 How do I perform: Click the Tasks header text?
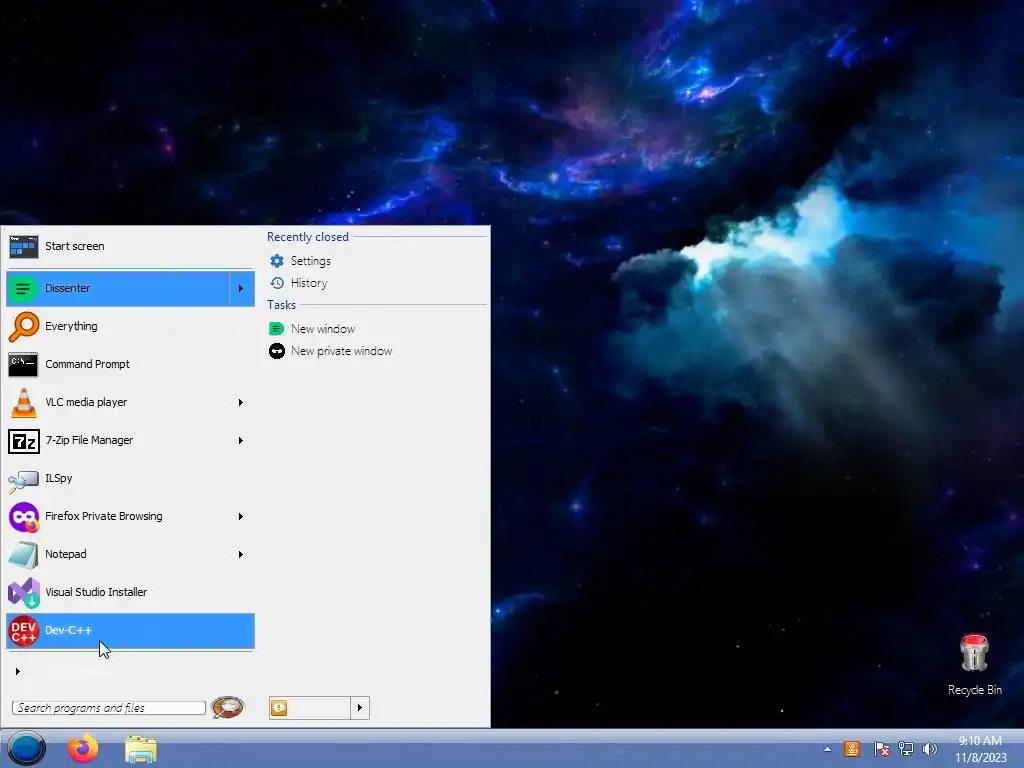point(281,305)
